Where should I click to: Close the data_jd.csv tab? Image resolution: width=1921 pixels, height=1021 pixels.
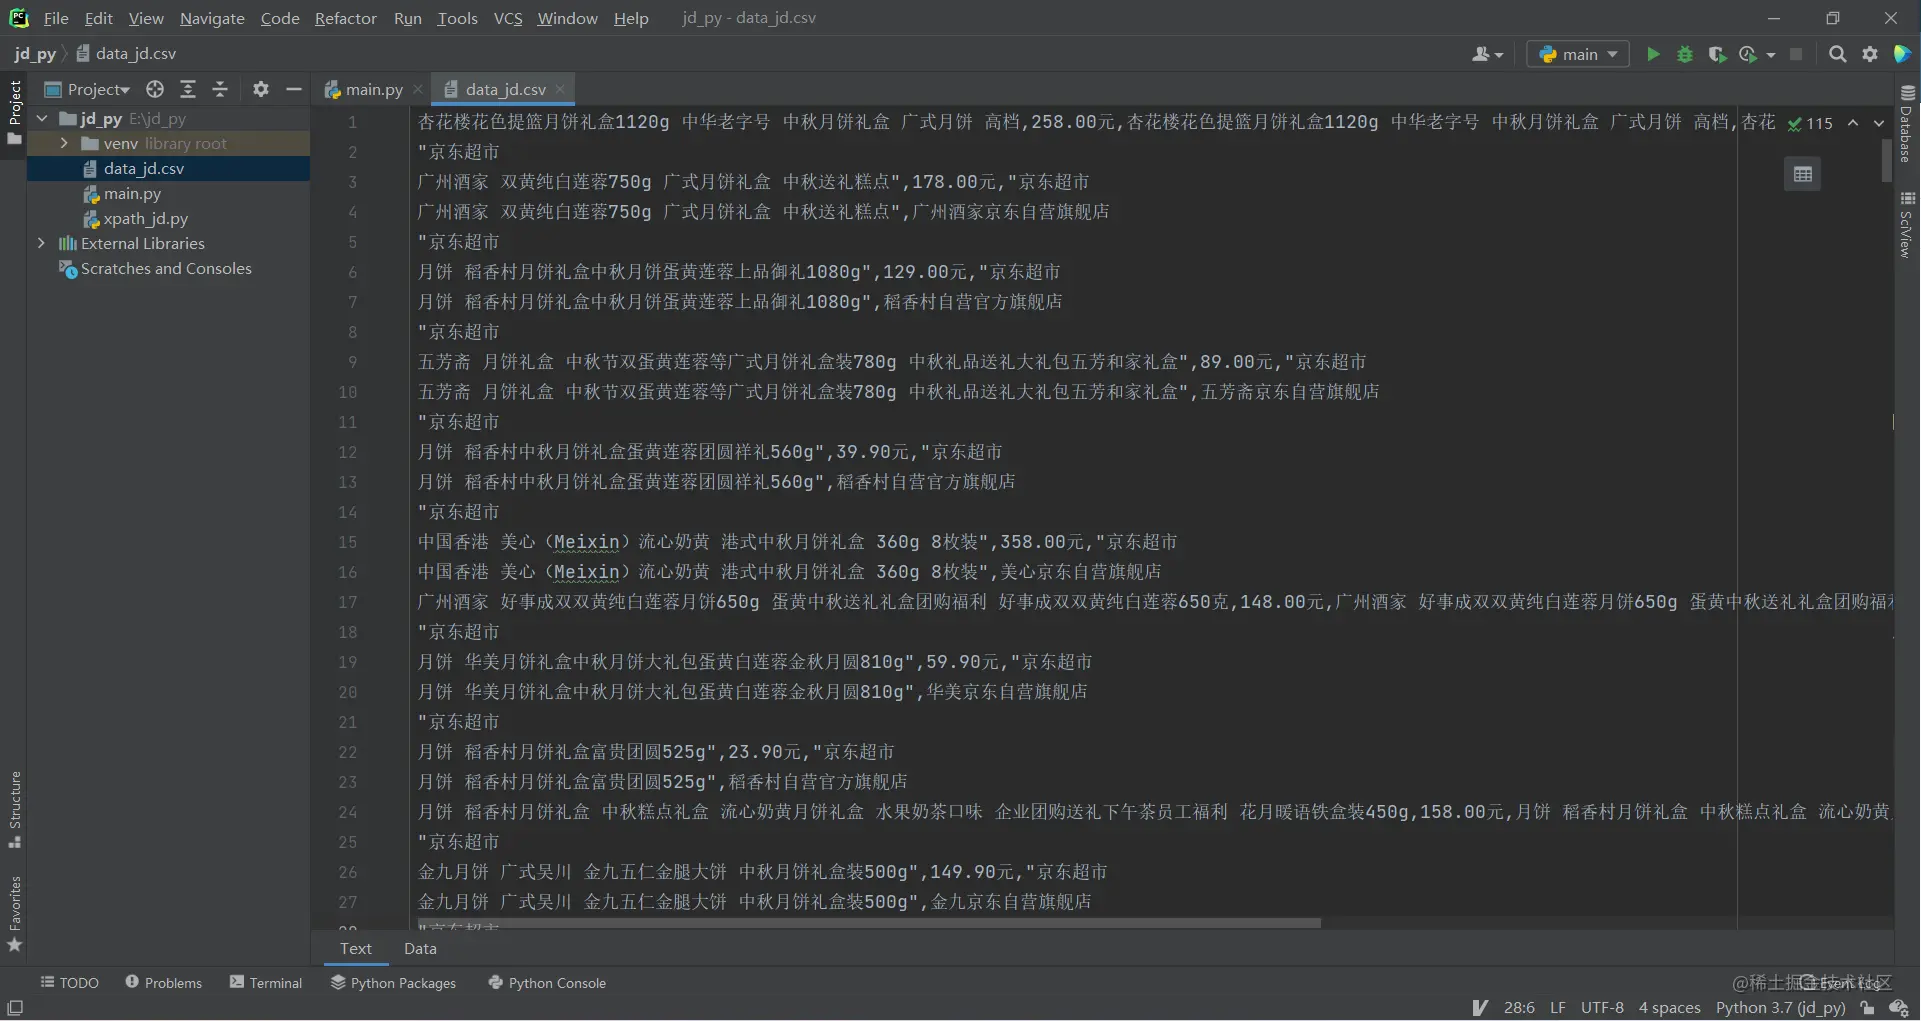(x=560, y=89)
